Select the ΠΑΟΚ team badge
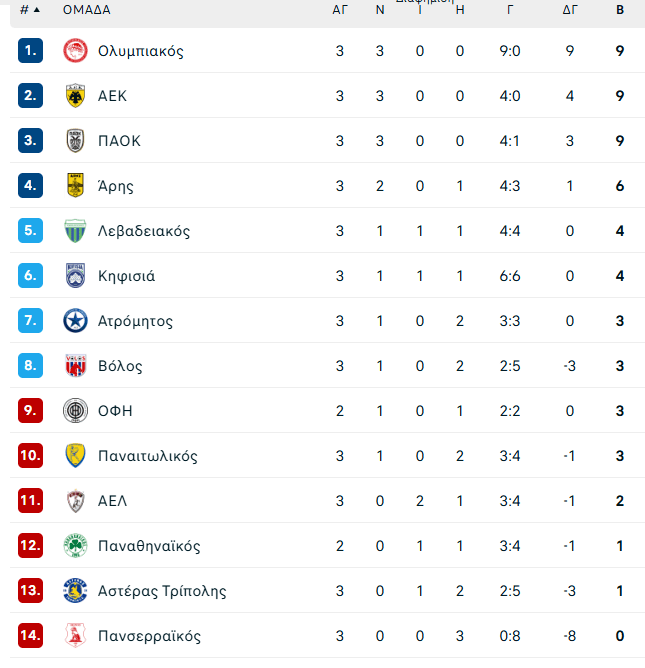This screenshot has width=645, height=668. (x=75, y=141)
